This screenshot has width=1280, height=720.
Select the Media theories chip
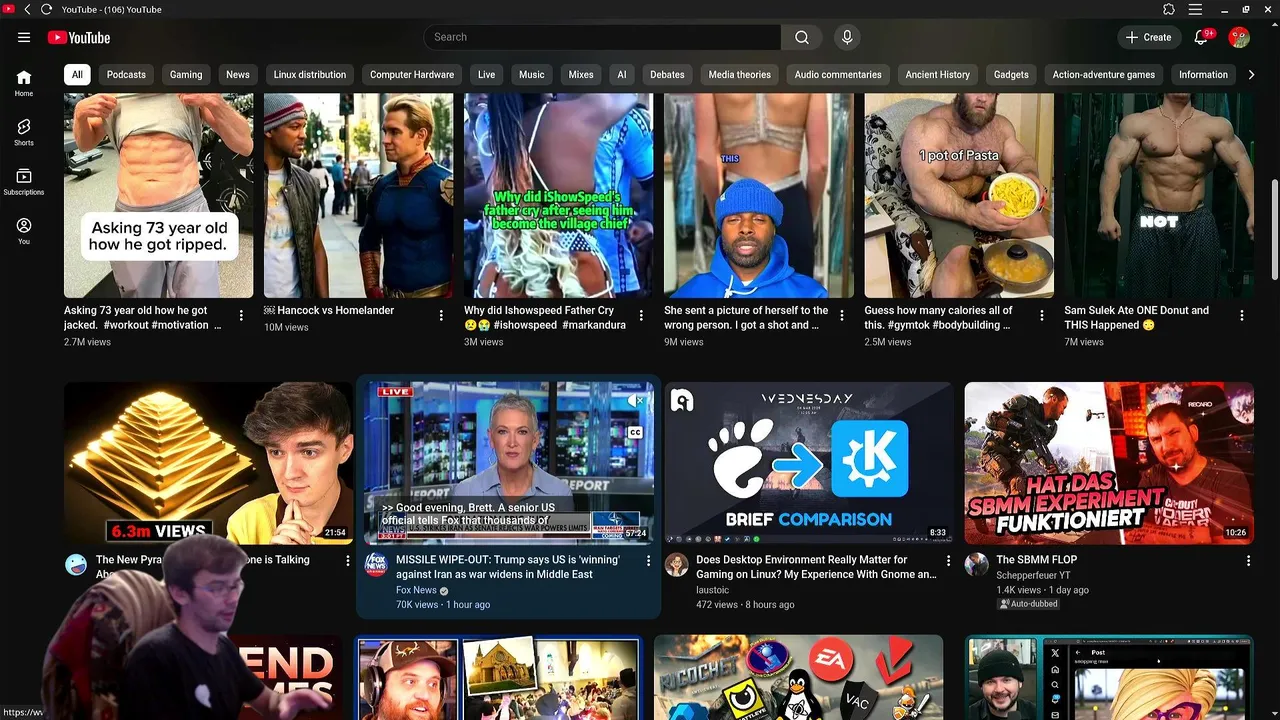click(x=740, y=74)
